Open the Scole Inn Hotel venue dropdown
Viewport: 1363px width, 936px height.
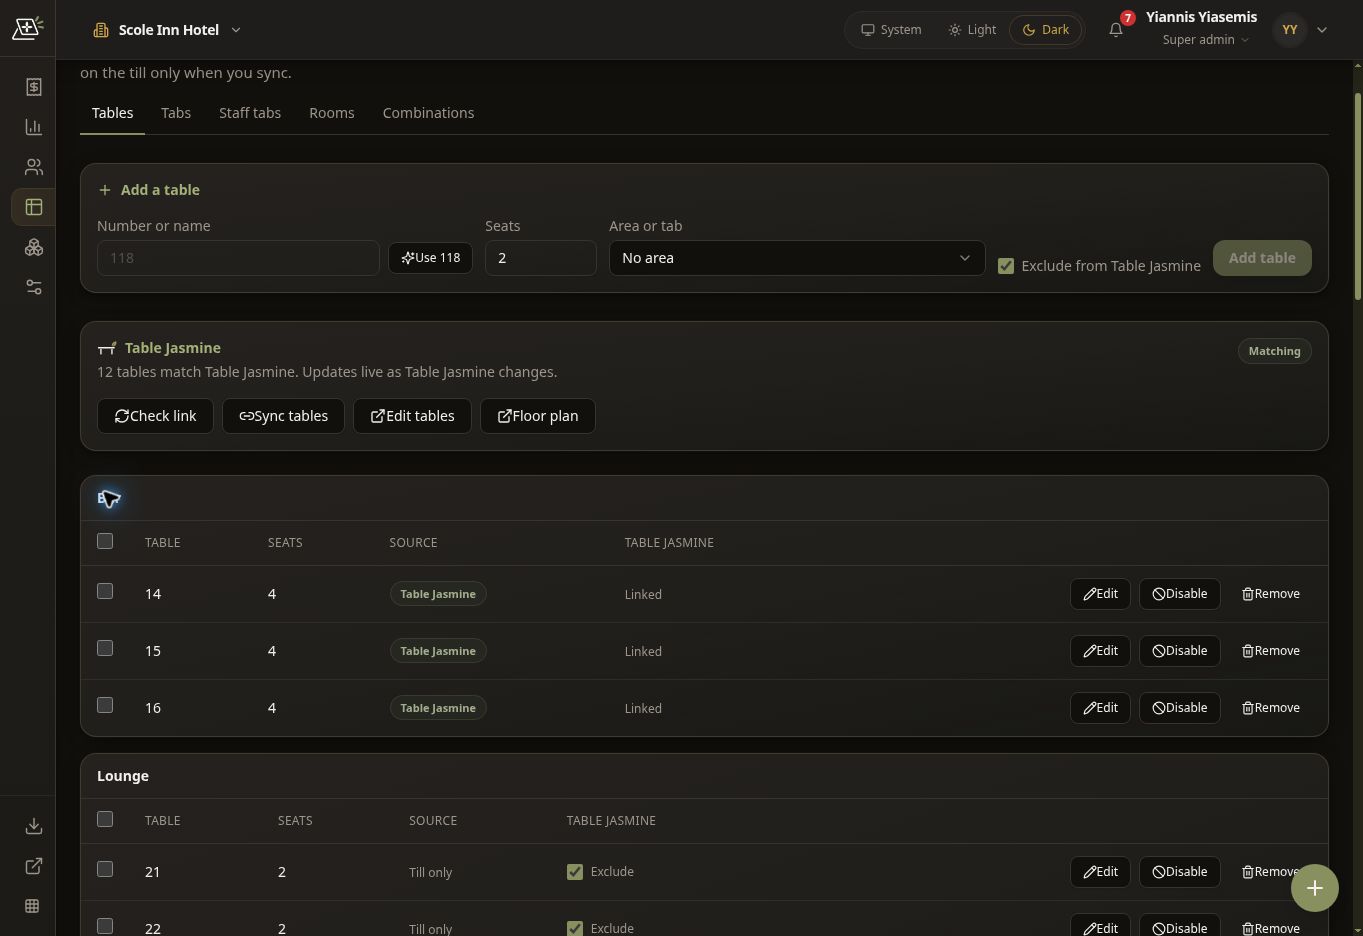(x=167, y=30)
